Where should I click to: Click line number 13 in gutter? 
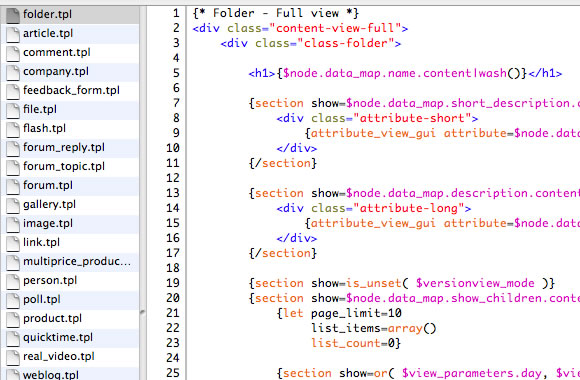173,193
